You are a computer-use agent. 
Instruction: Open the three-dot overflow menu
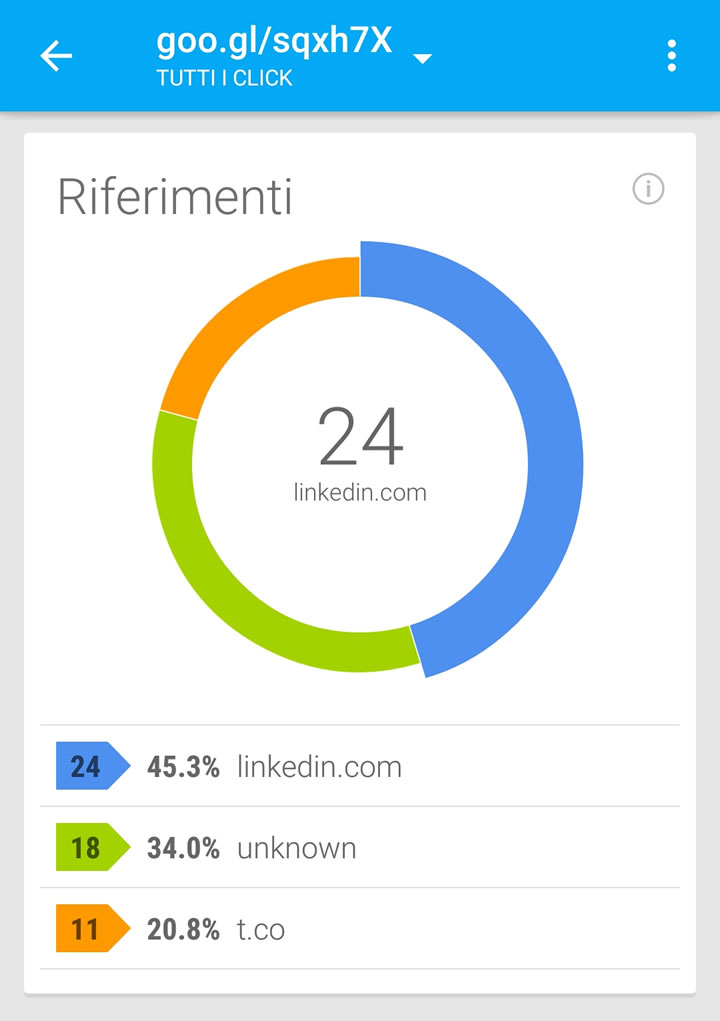coord(672,56)
